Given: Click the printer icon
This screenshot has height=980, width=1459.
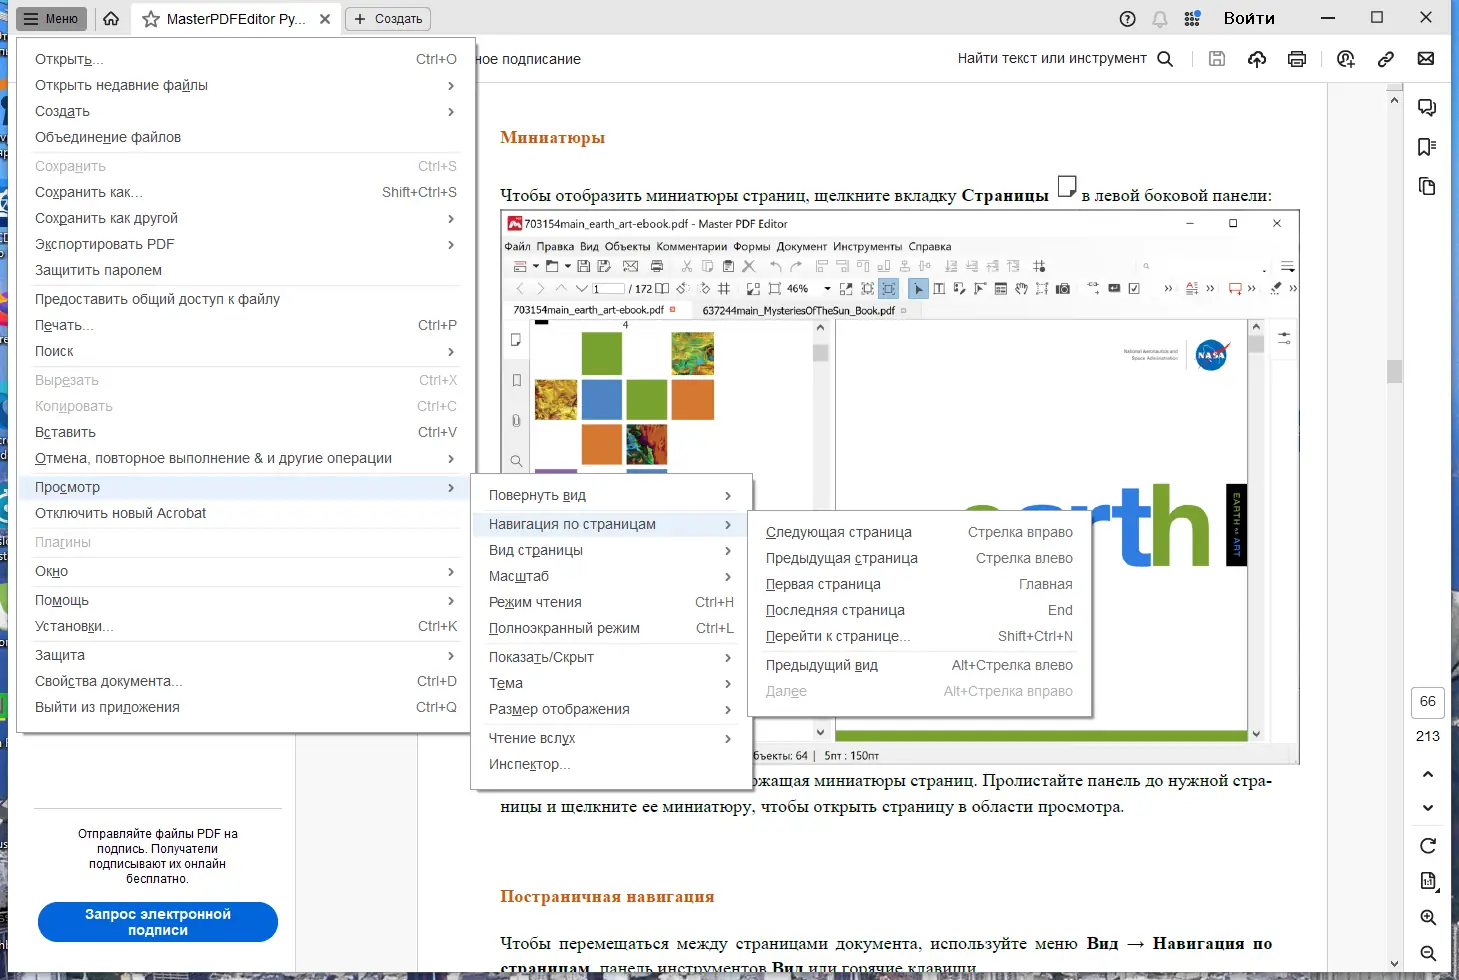Looking at the screenshot, I should 1297,59.
